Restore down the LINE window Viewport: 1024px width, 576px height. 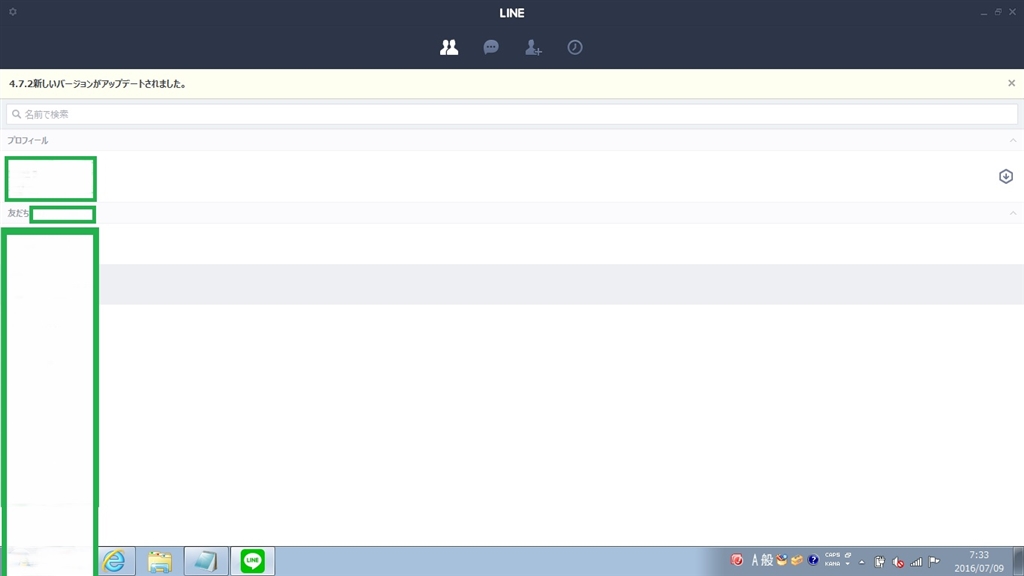point(998,12)
